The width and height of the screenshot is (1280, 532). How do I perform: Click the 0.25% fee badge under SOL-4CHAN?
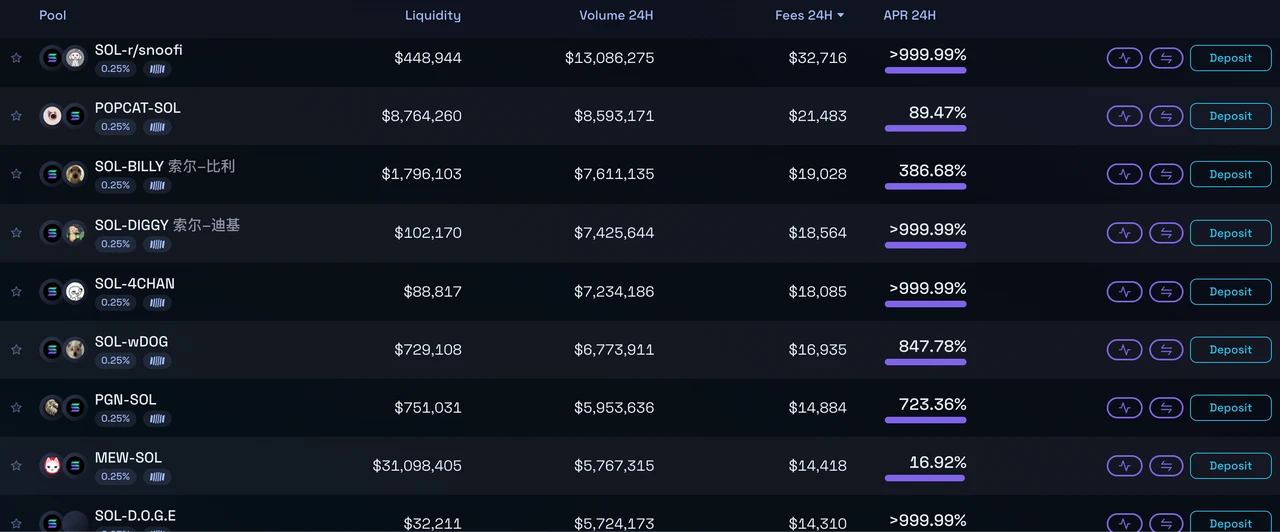click(116, 302)
